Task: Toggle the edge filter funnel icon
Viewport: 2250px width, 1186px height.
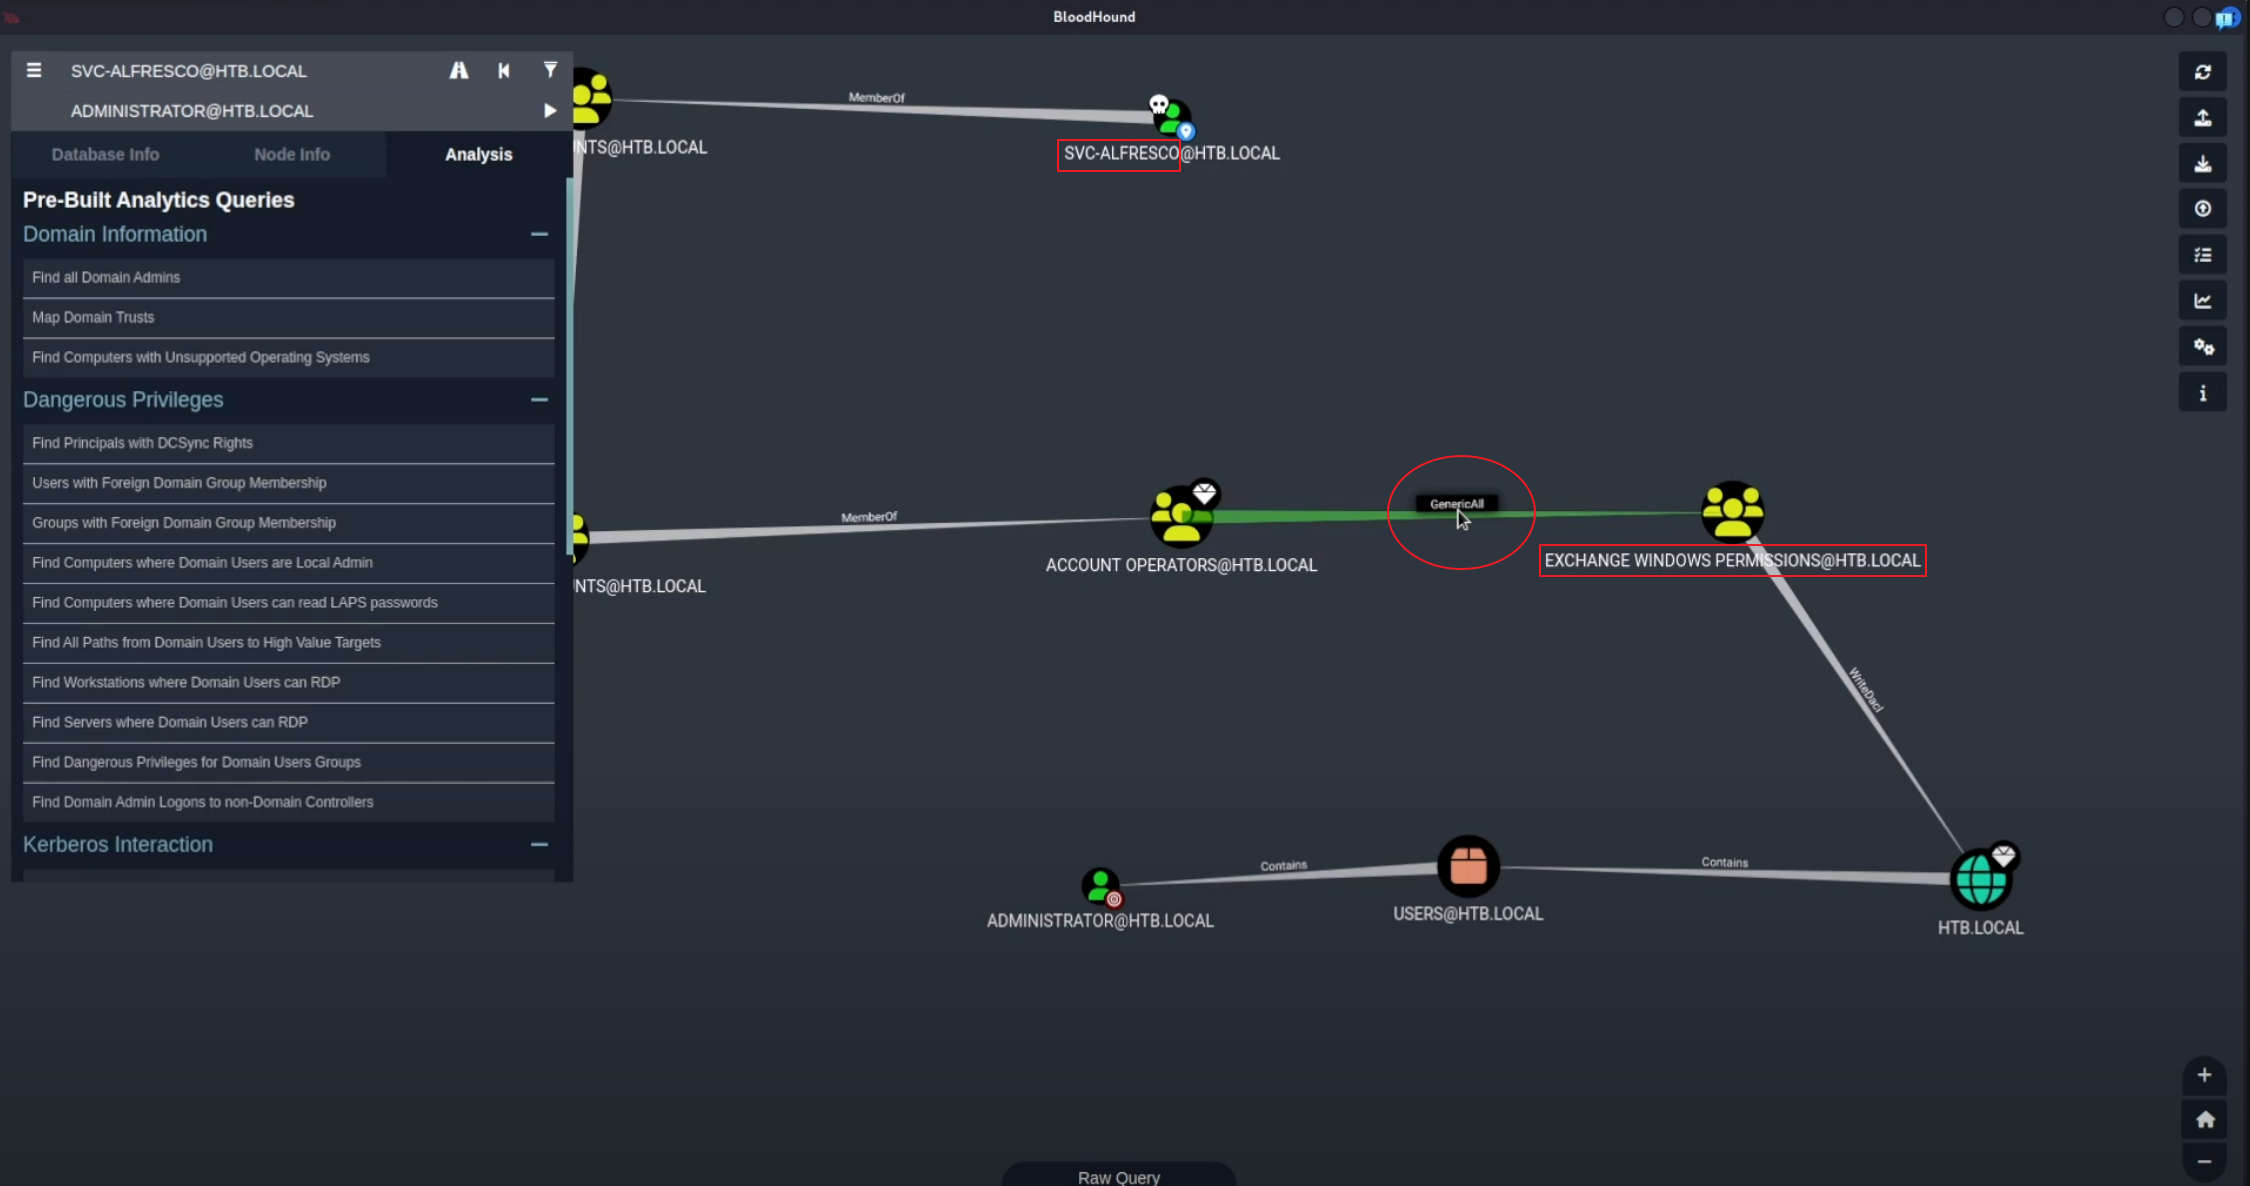Action: point(550,70)
